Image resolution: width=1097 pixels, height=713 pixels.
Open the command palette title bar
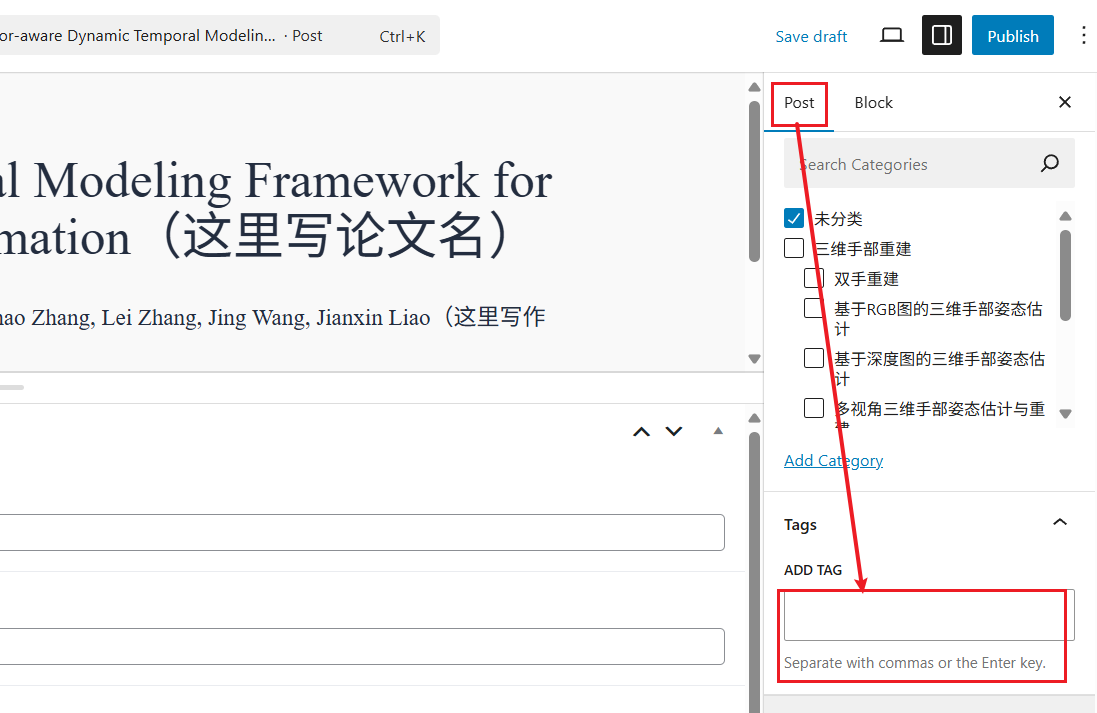[215, 36]
